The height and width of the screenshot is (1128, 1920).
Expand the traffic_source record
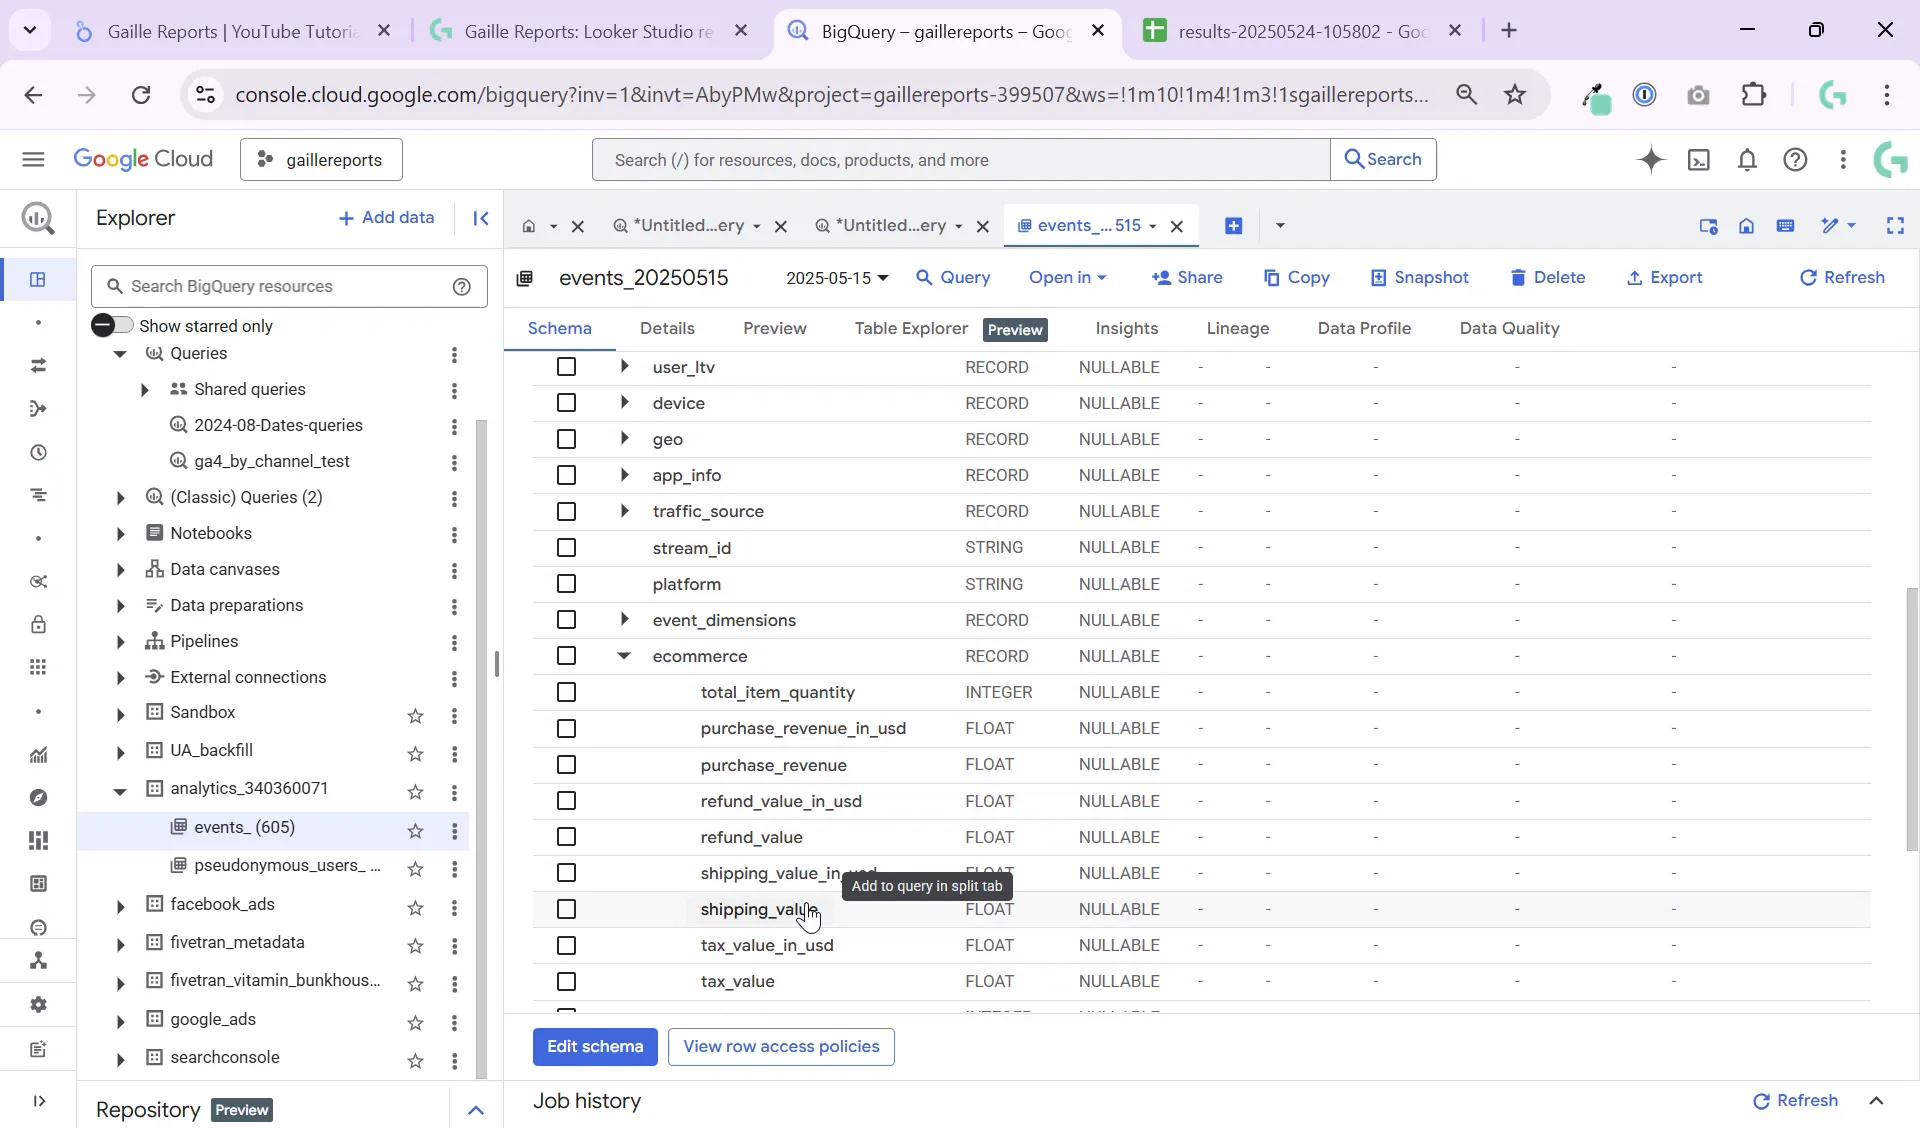coord(624,511)
